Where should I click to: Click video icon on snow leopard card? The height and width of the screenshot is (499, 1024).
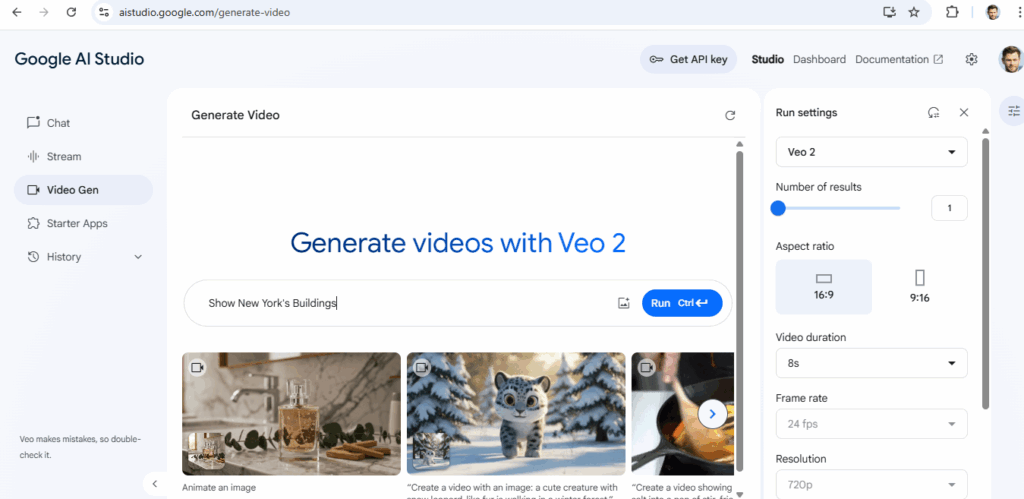click(422, 368)
